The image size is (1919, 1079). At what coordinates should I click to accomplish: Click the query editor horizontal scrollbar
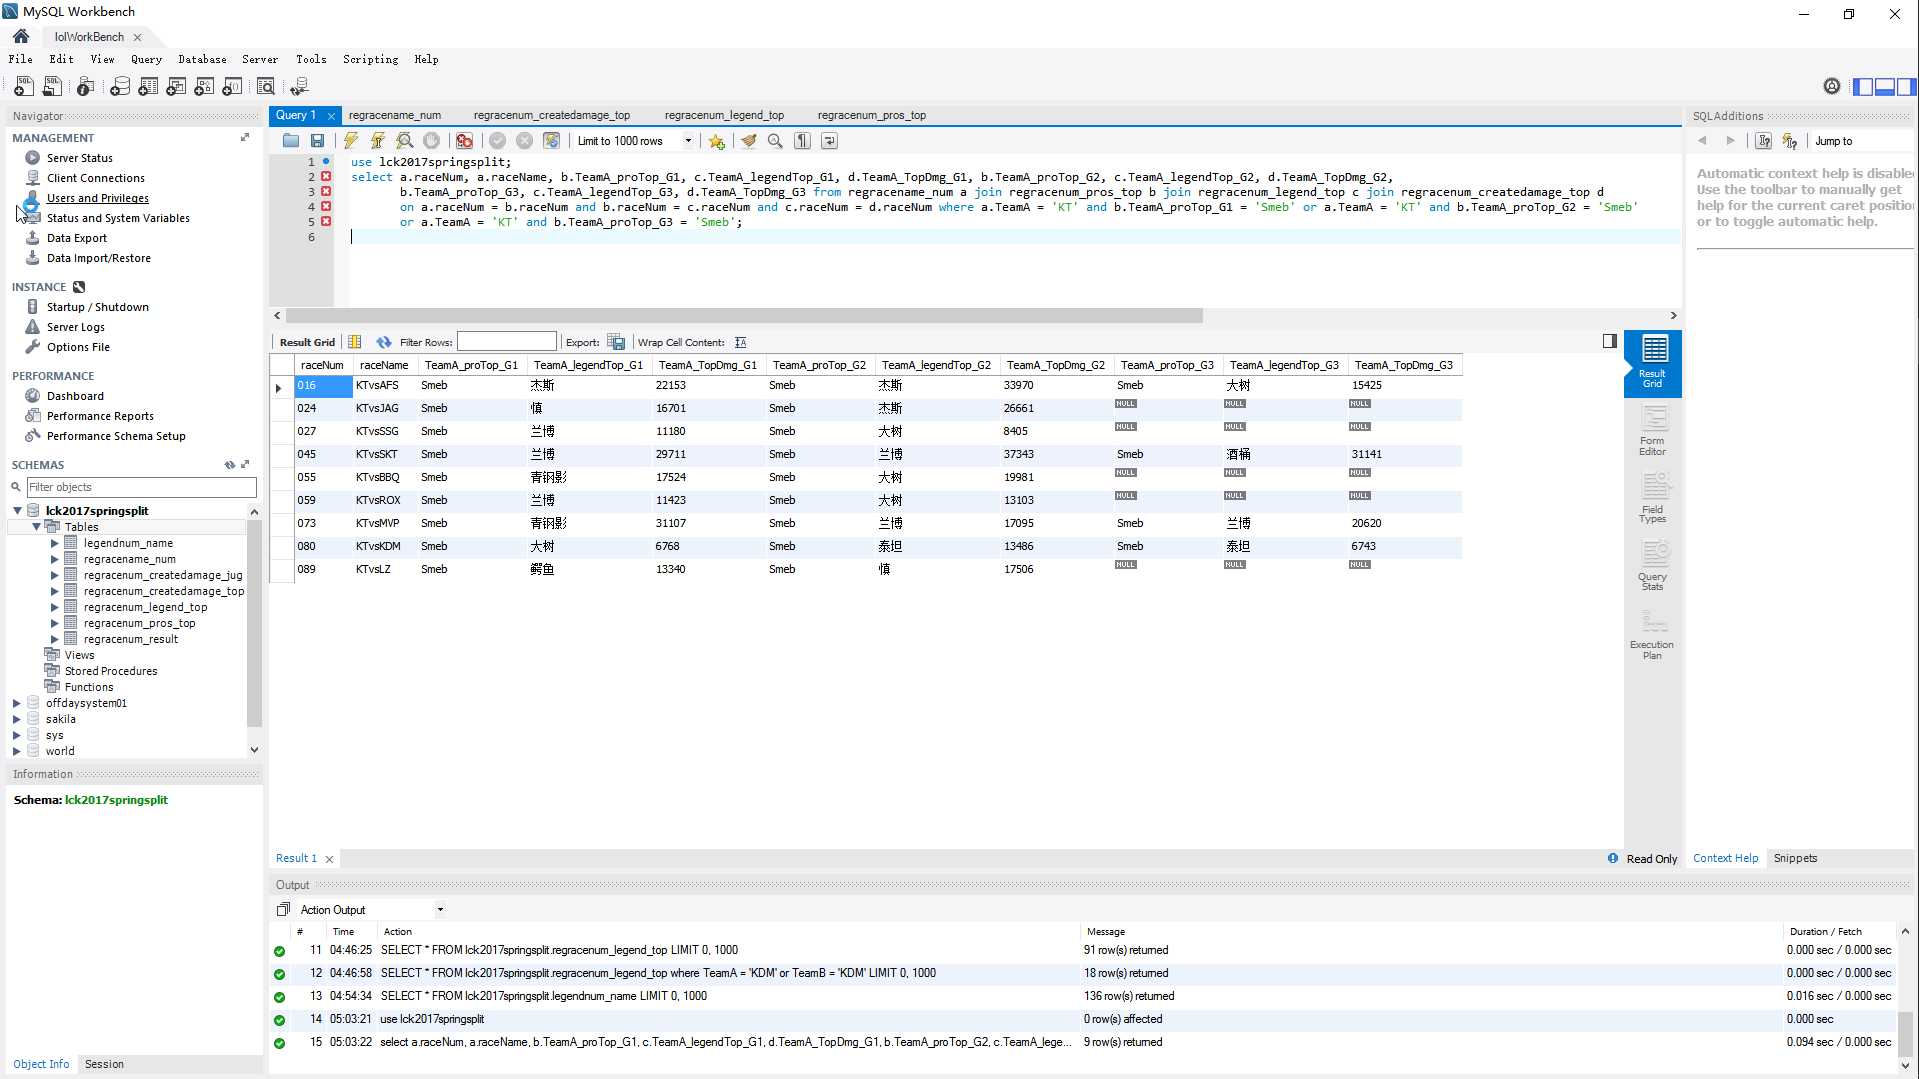click(744, 316)
